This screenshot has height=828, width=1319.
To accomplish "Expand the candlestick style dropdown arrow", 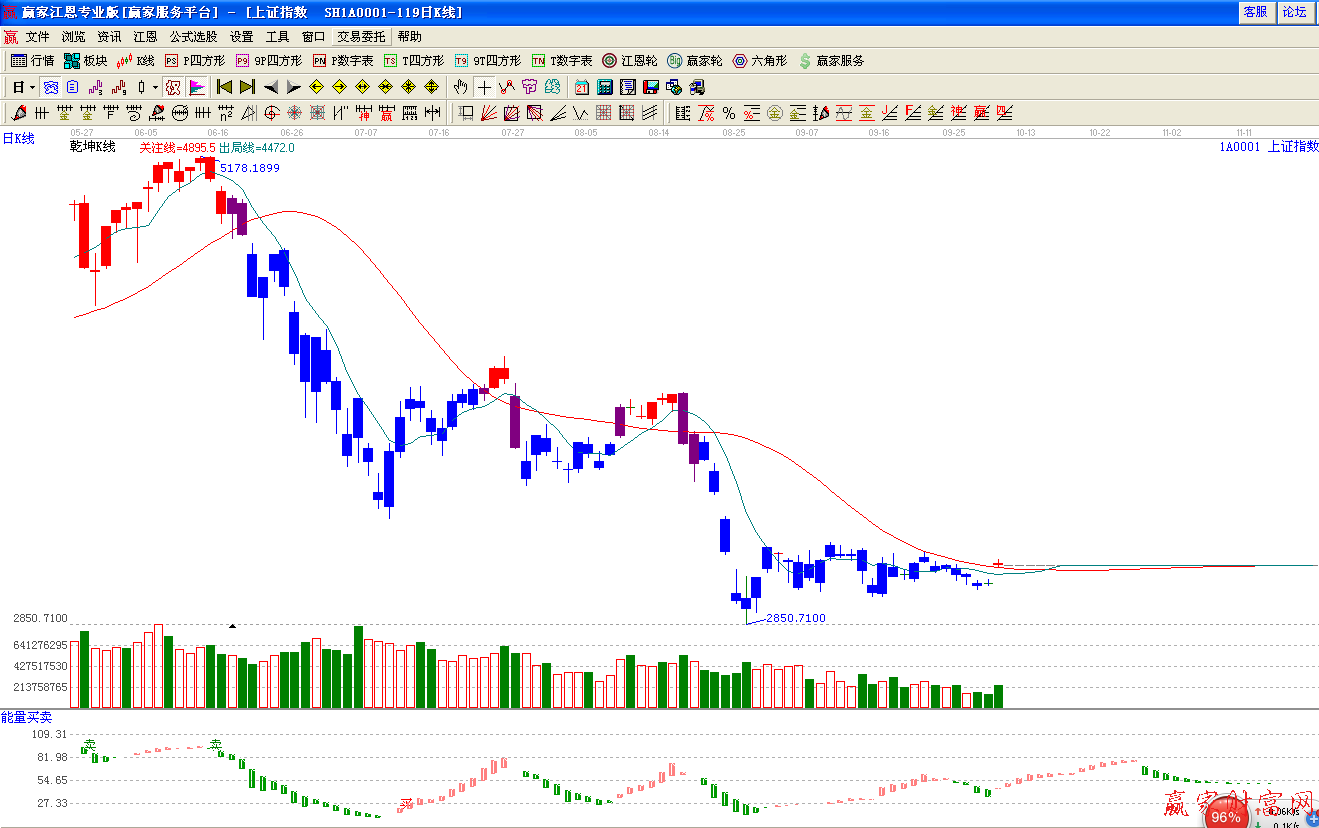I will [155, 87].
